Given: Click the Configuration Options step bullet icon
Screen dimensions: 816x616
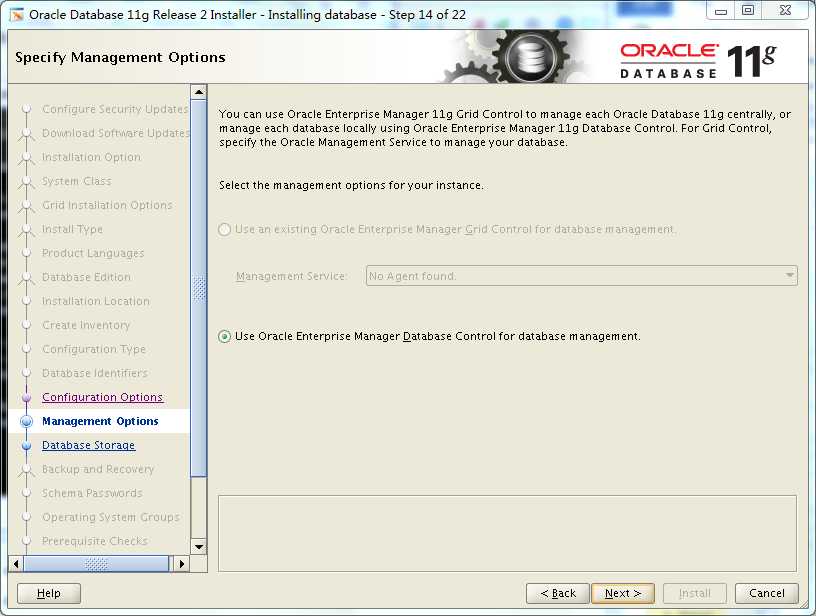Looking at the screenshot, I should (x=27, y=397).
